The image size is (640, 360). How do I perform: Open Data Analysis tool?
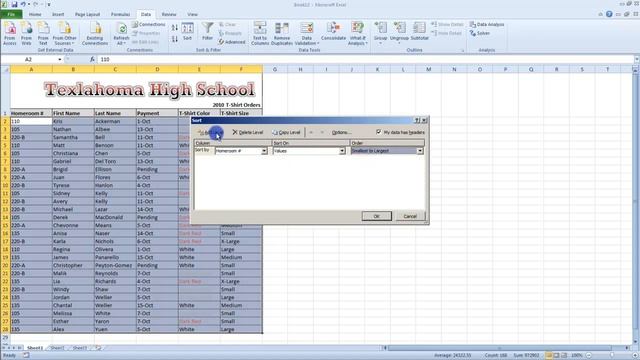point(487,24)
